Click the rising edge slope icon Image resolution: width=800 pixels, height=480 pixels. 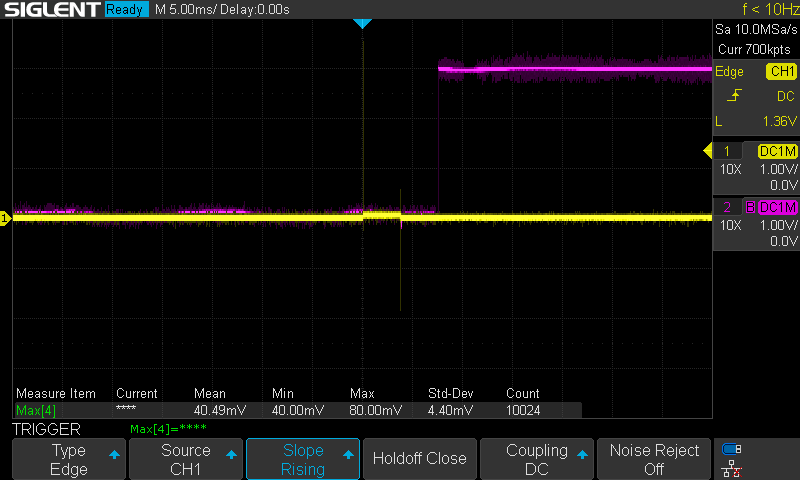(734, 95)
